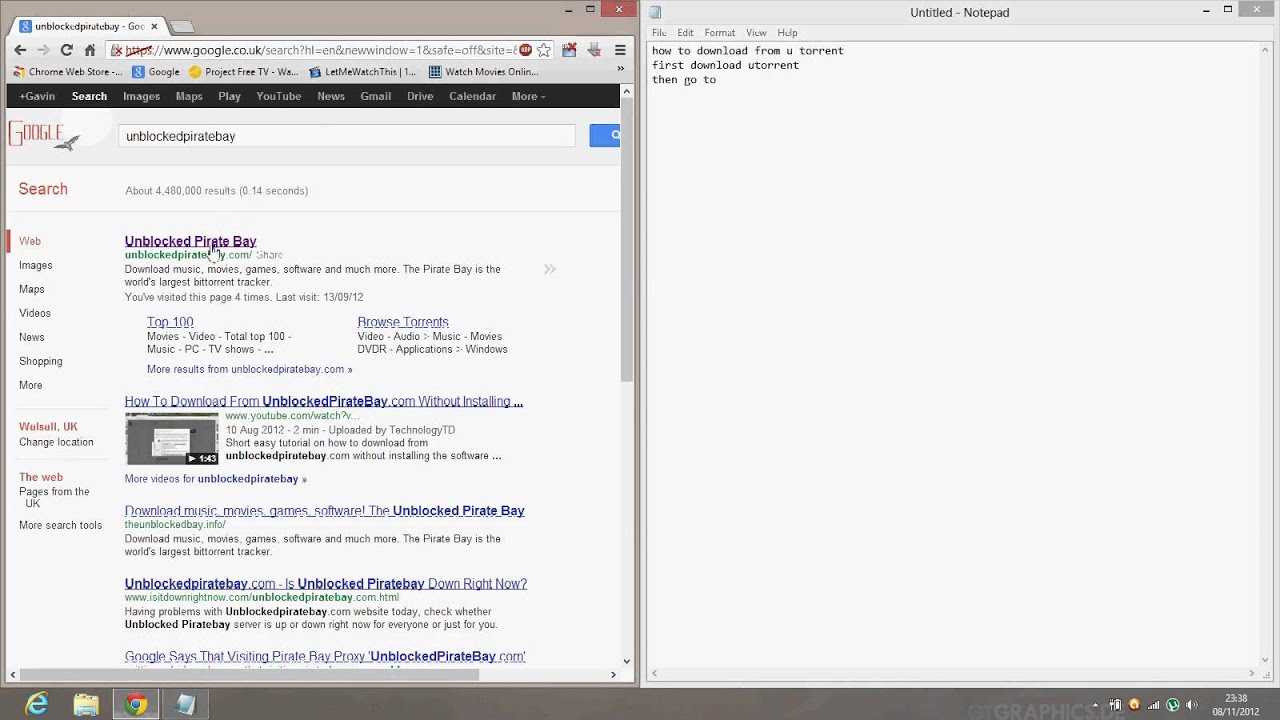Open Project Free TV bookmark
Screen dimensions: 1280x720
coord(244,72)
